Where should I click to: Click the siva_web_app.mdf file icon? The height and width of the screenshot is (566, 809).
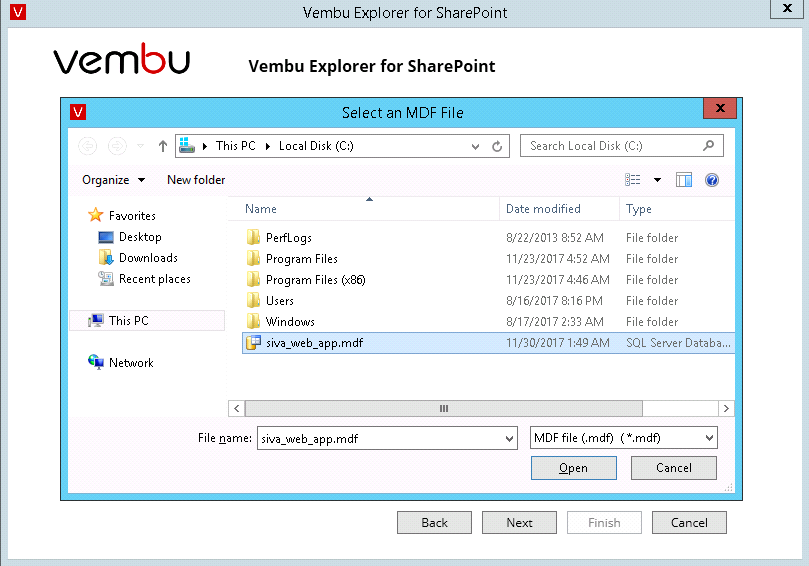(x=253, y=343)
